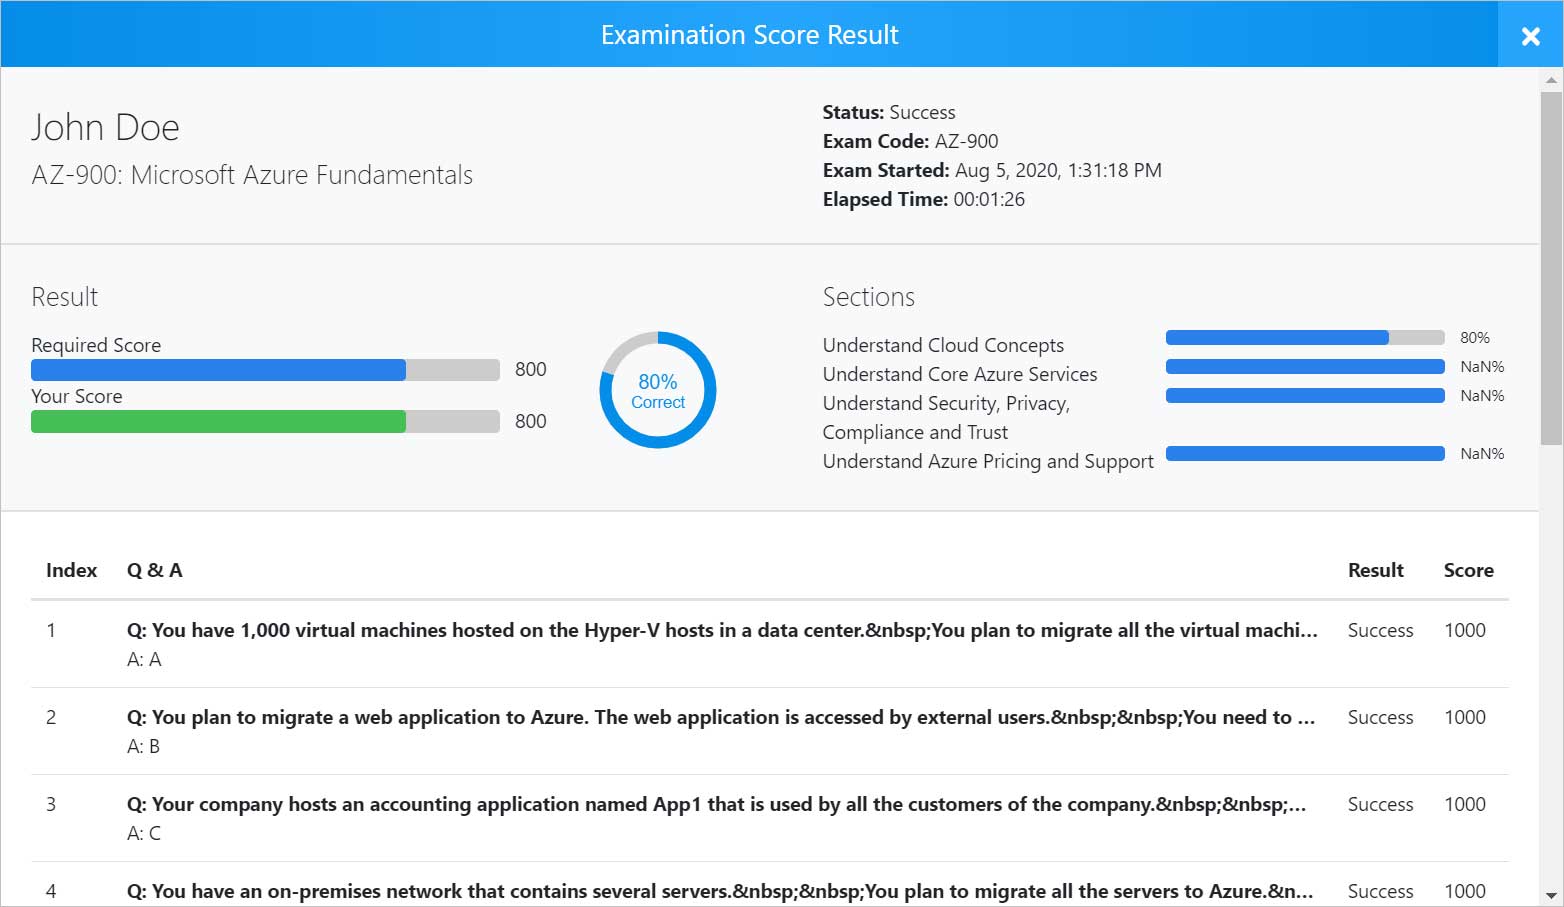Close the Examination Score Result dialog
1564x907 pixels.
1530,36
